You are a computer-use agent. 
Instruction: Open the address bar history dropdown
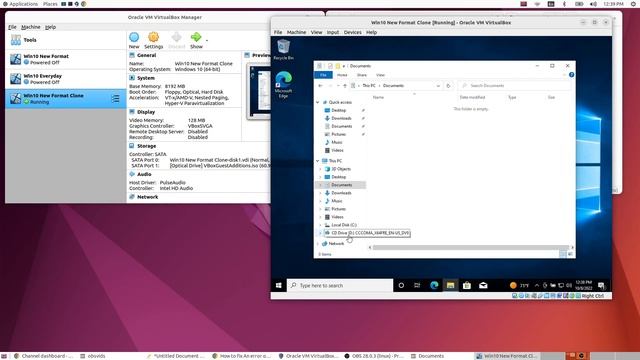coord(438,86)
